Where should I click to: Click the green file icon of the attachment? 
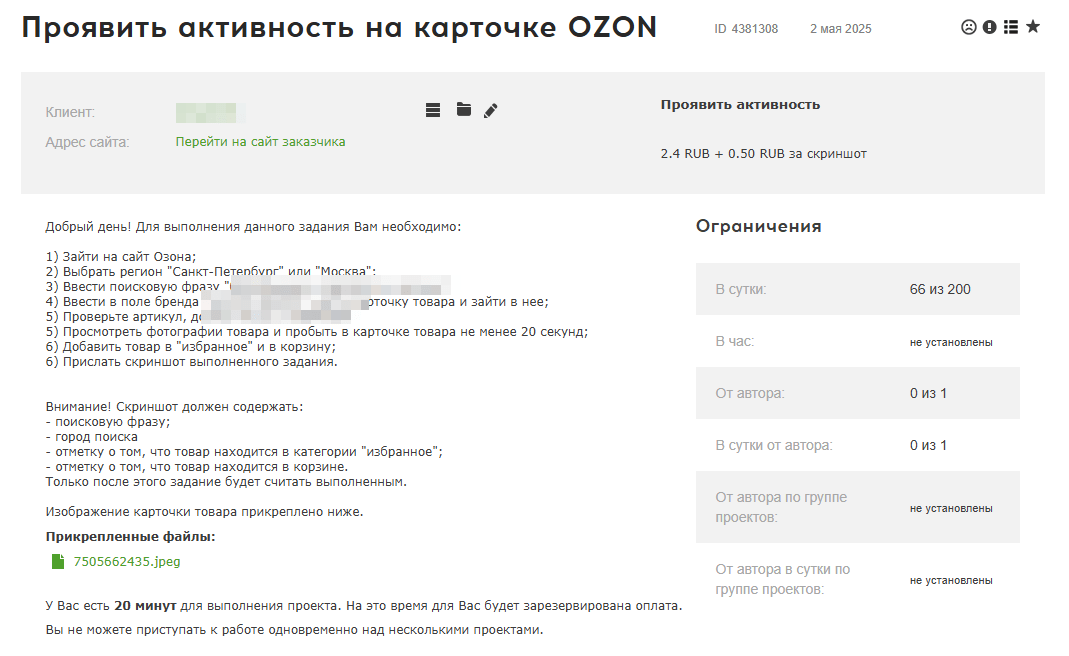coord(58,561)
